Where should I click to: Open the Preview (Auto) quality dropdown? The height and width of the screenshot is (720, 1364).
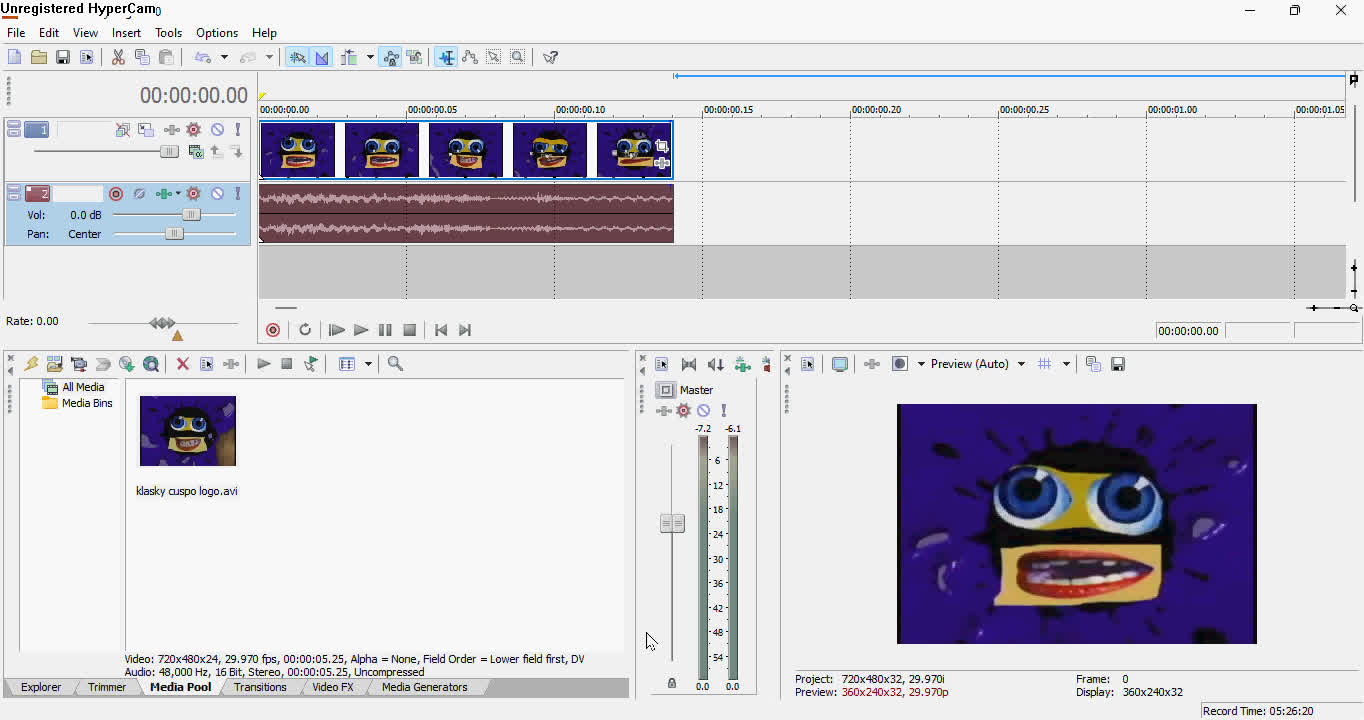1021,364
